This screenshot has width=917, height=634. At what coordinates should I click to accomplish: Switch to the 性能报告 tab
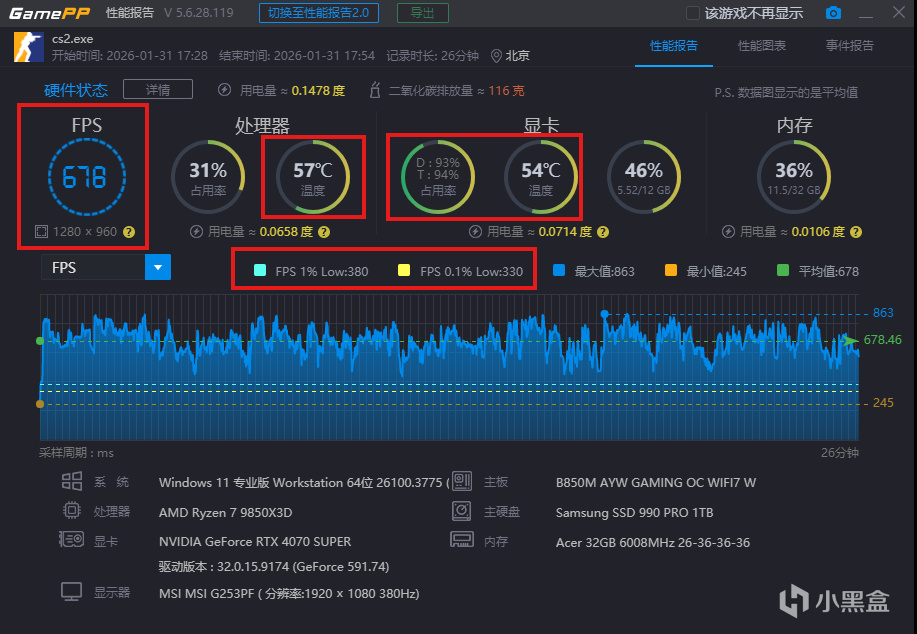(674, 46)
